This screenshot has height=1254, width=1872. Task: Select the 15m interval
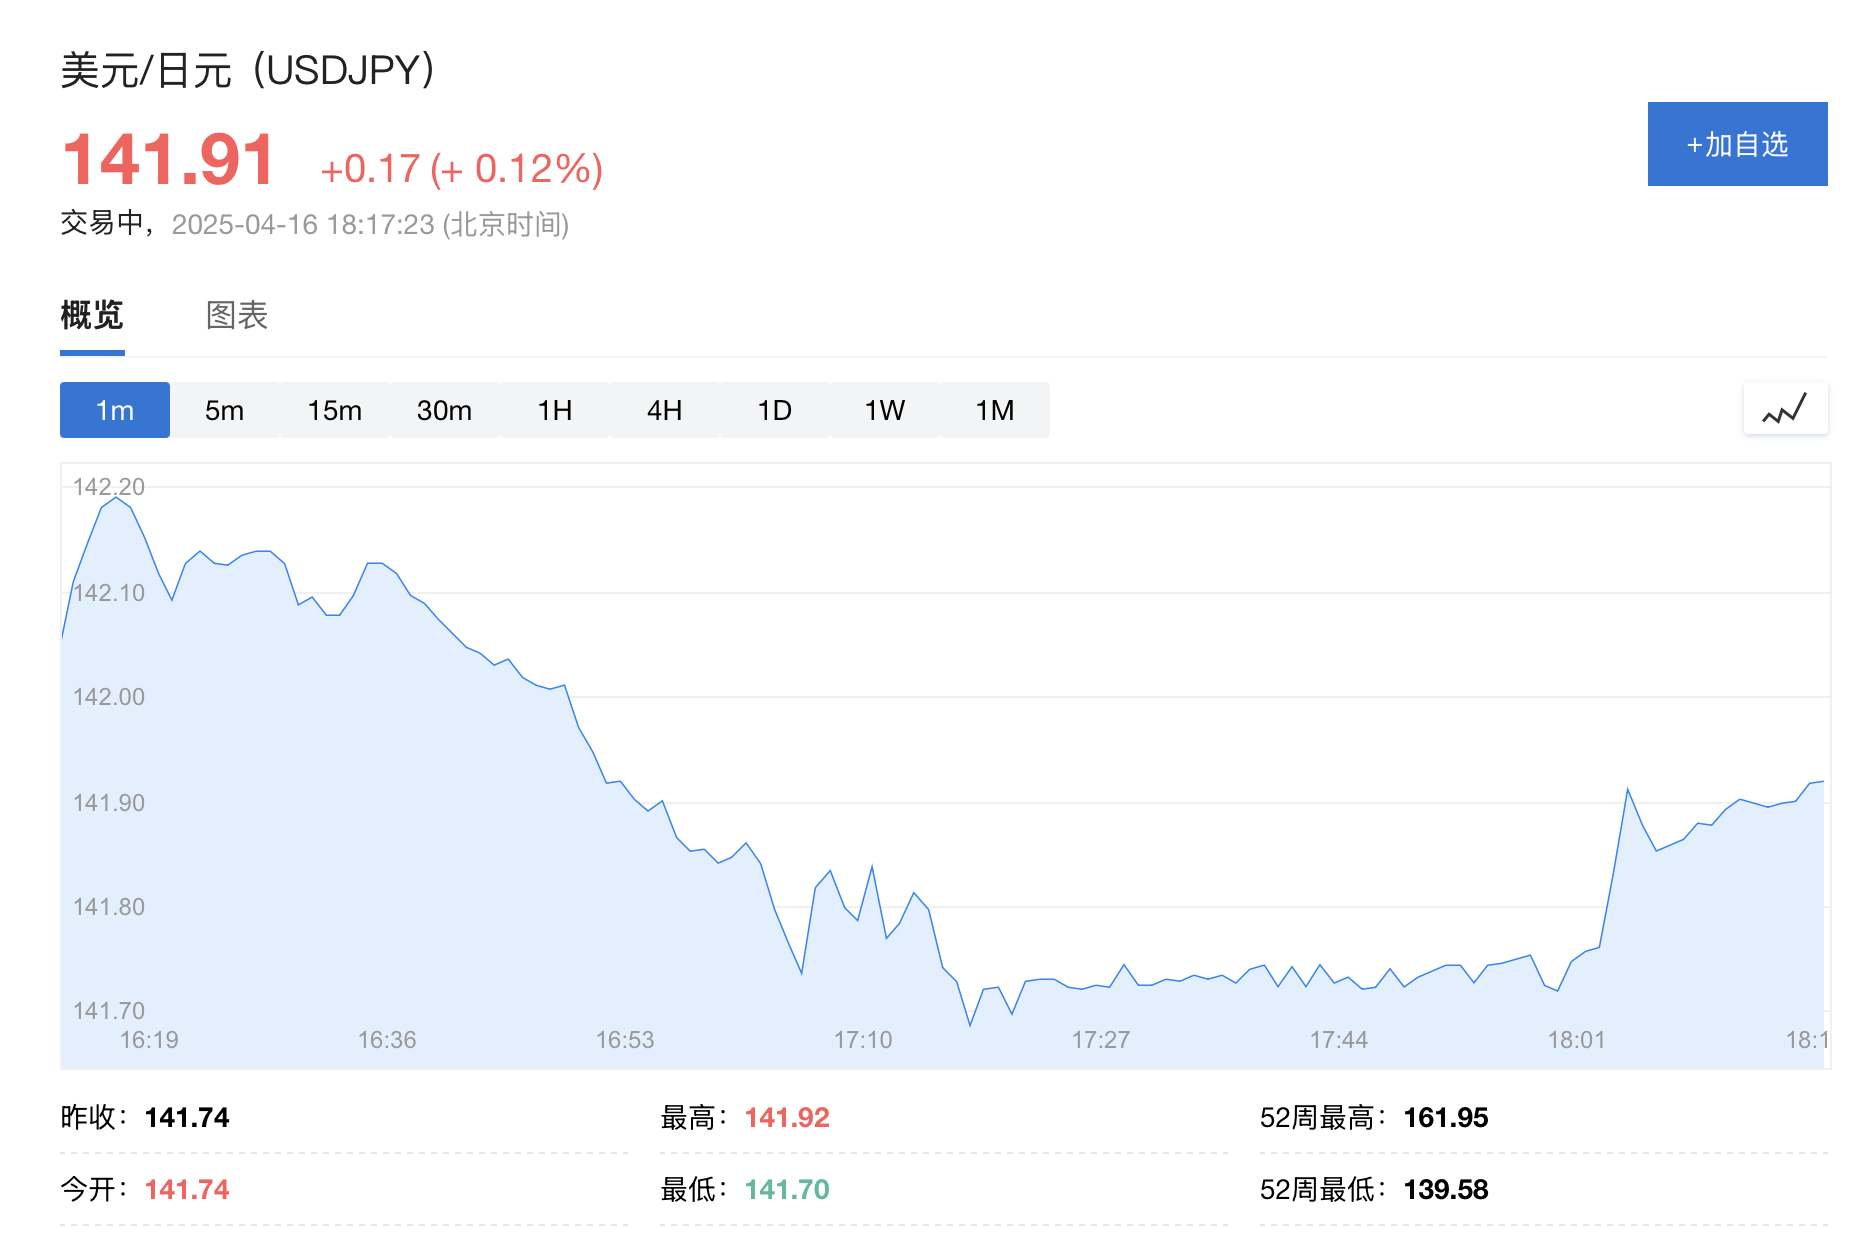pyautogui.click(x=335, y=410)
